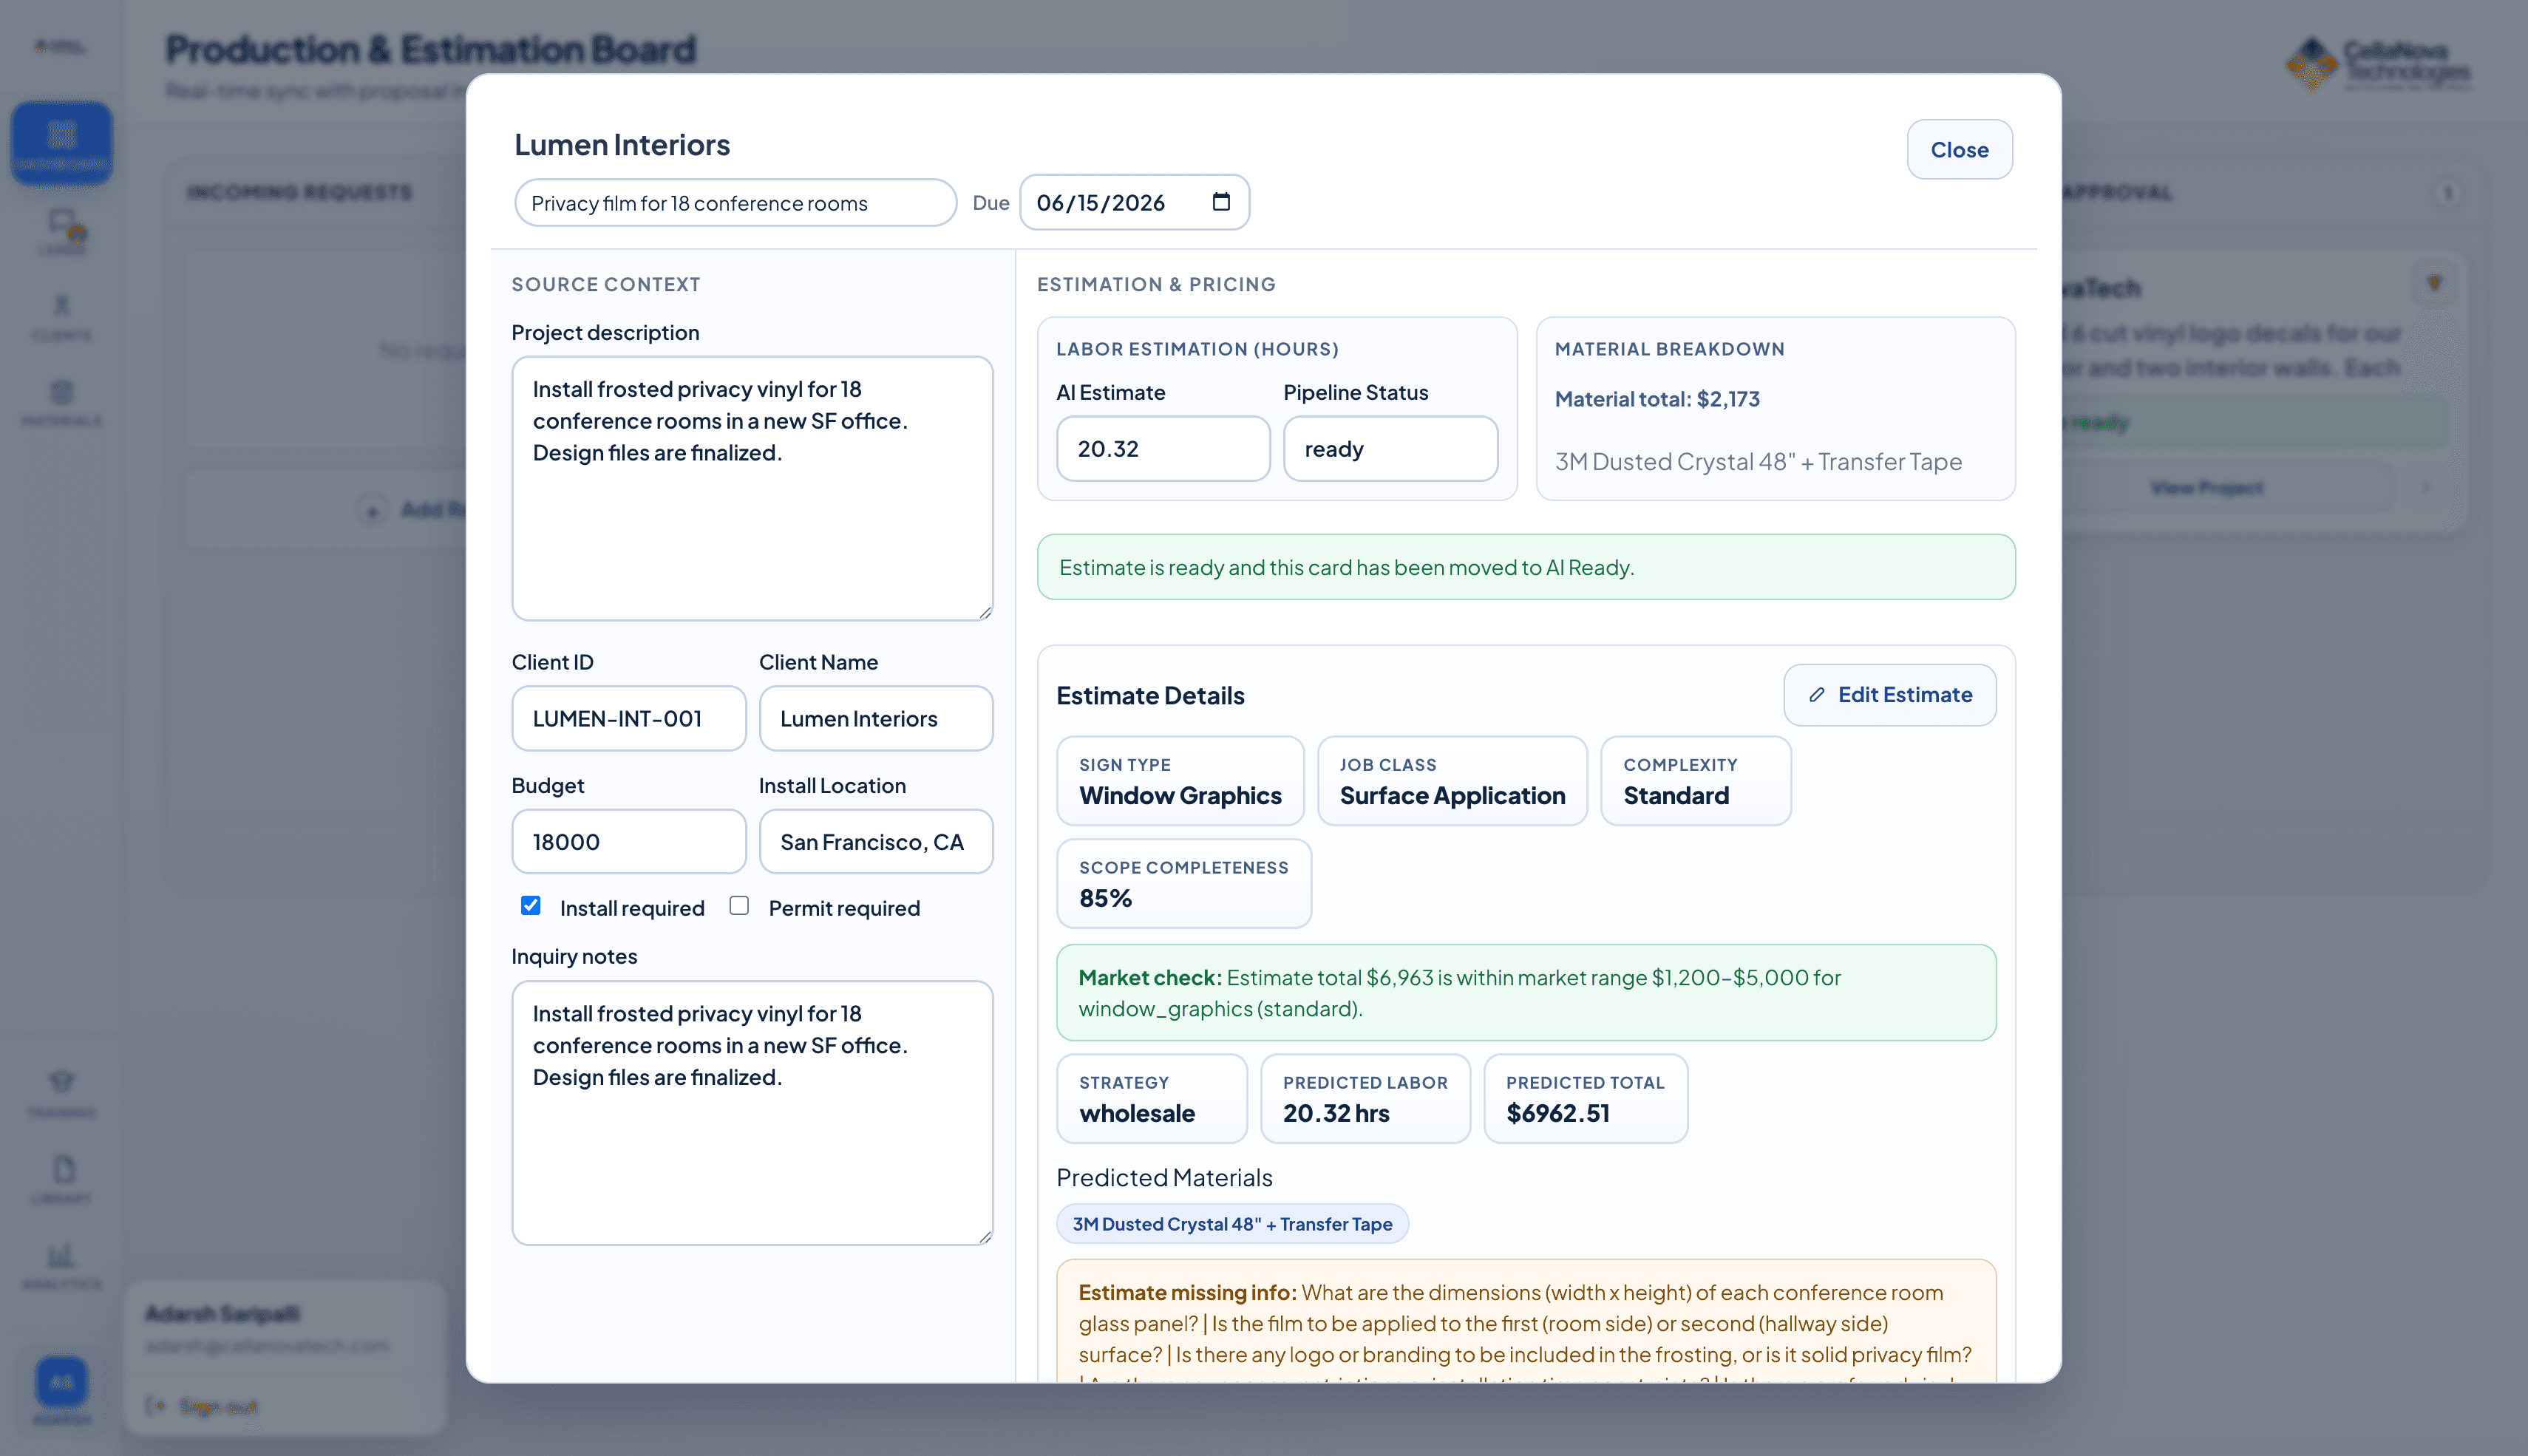Click the Client ID LUMEN-INT-001 field

628,718
